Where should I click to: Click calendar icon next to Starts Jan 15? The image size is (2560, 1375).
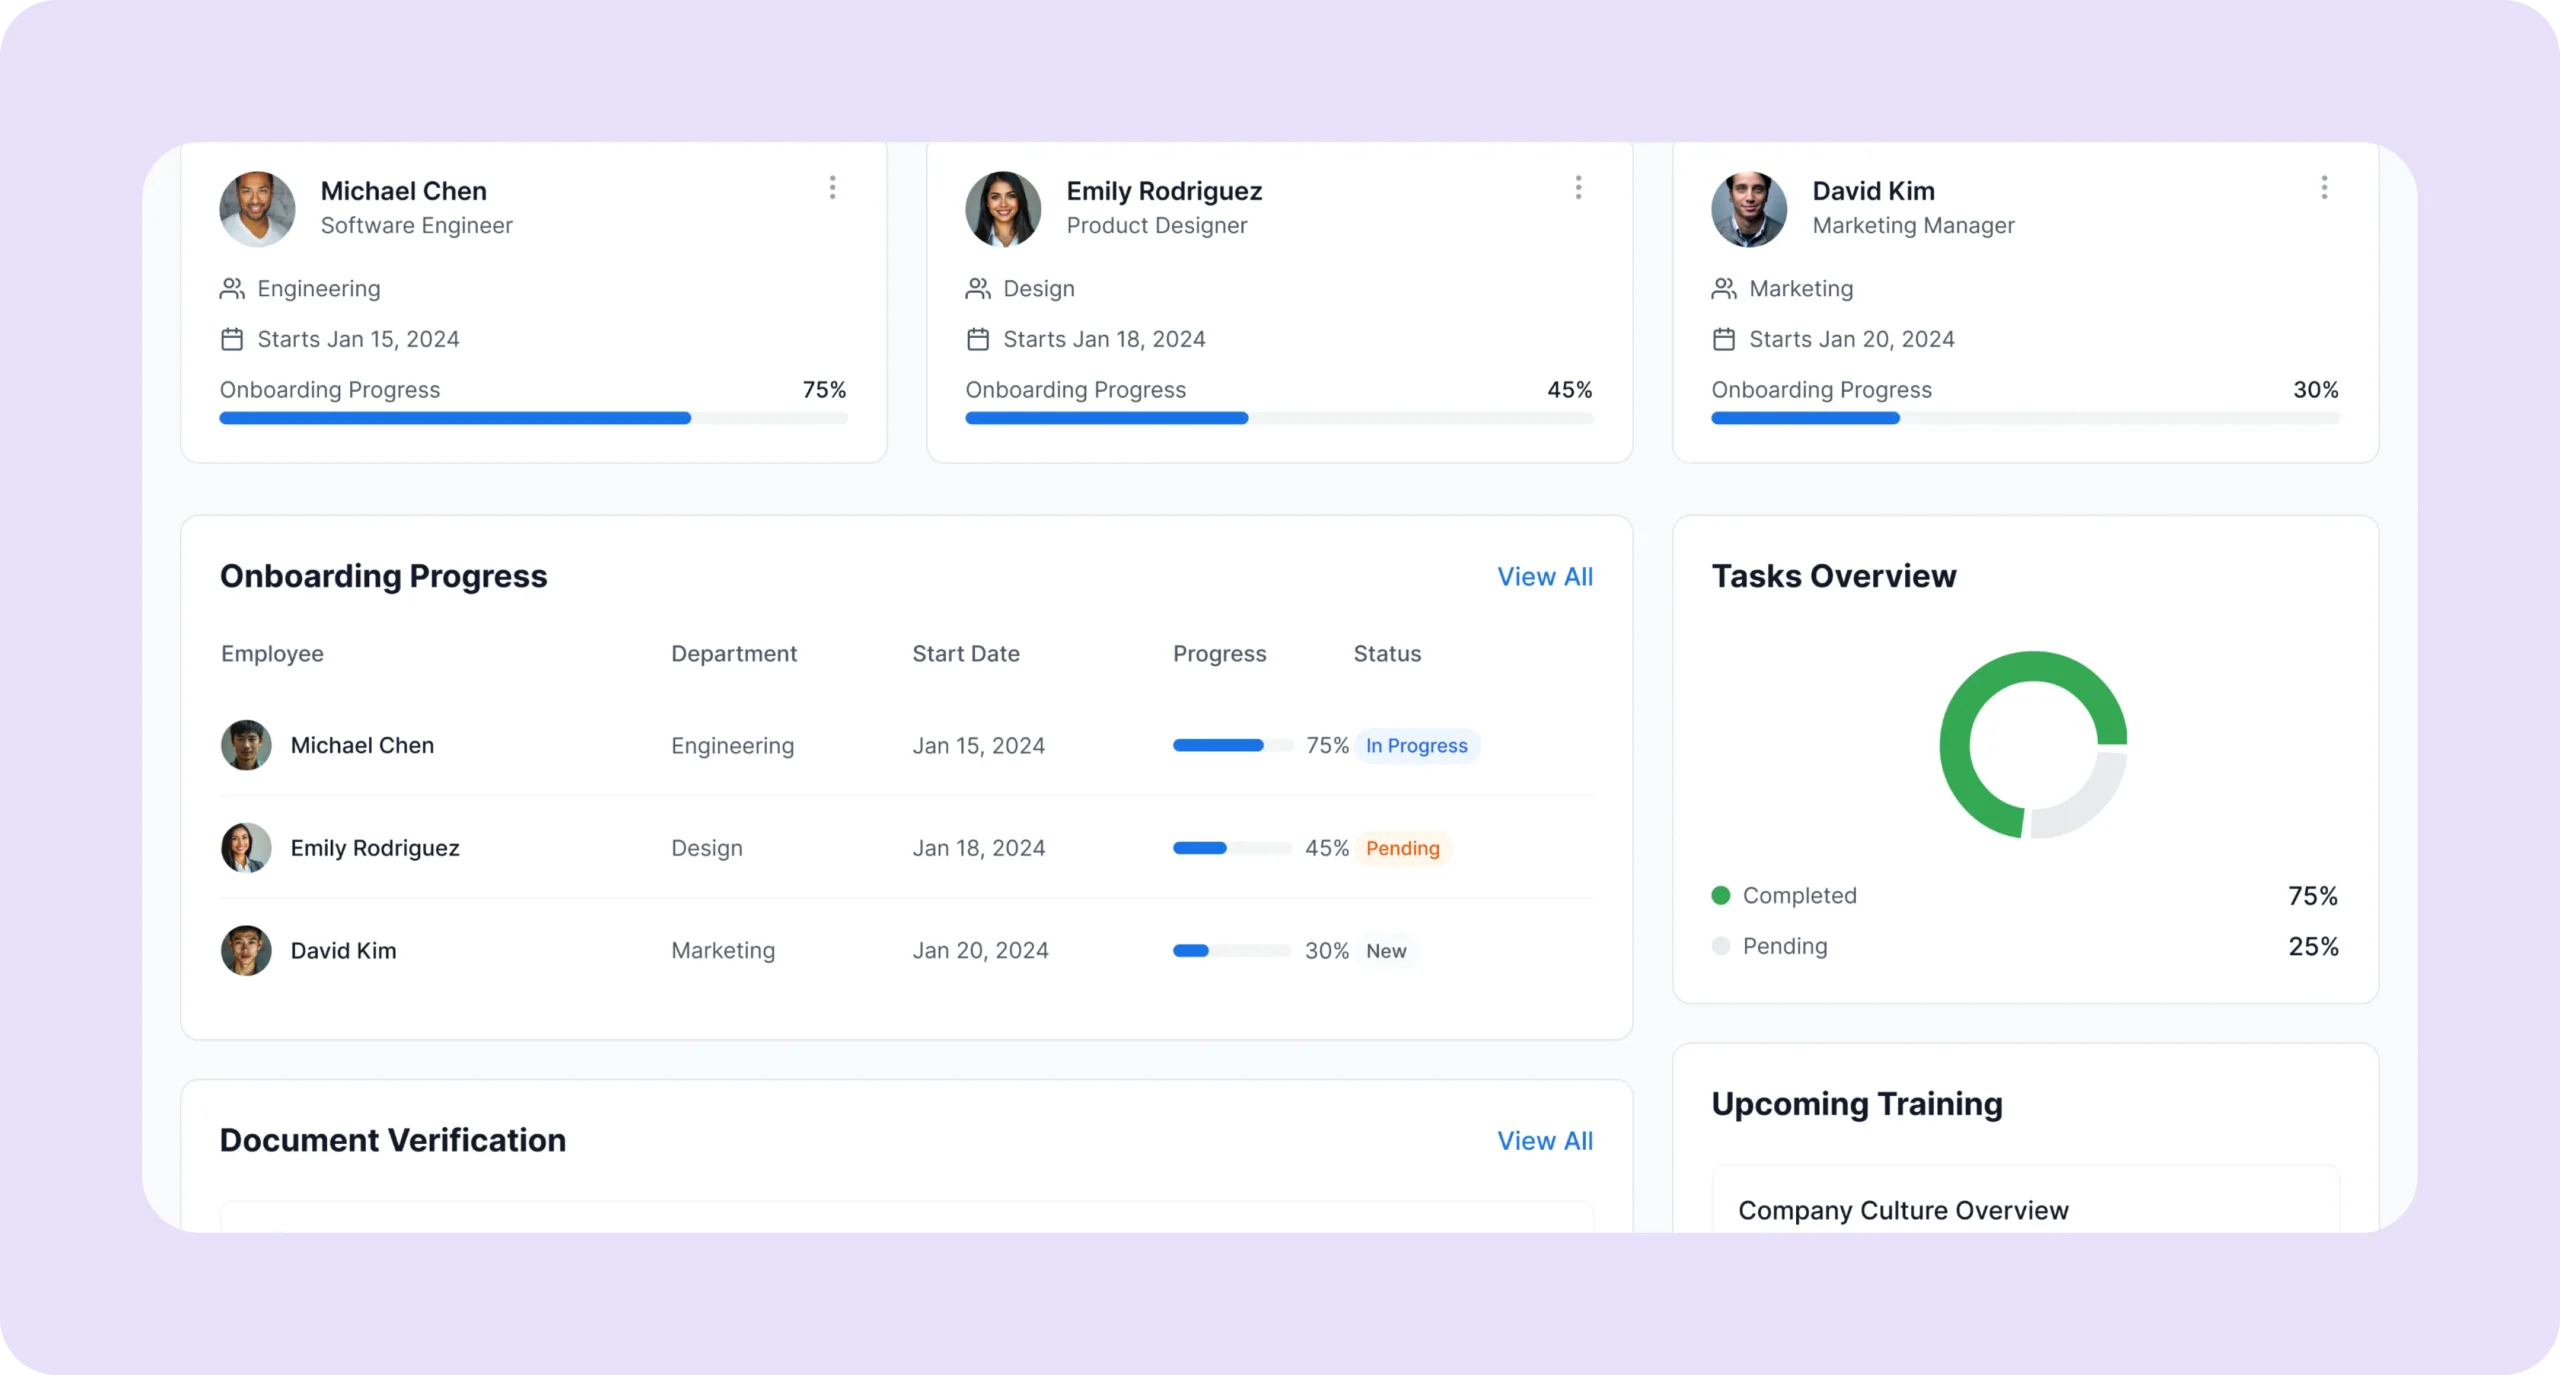232,340
